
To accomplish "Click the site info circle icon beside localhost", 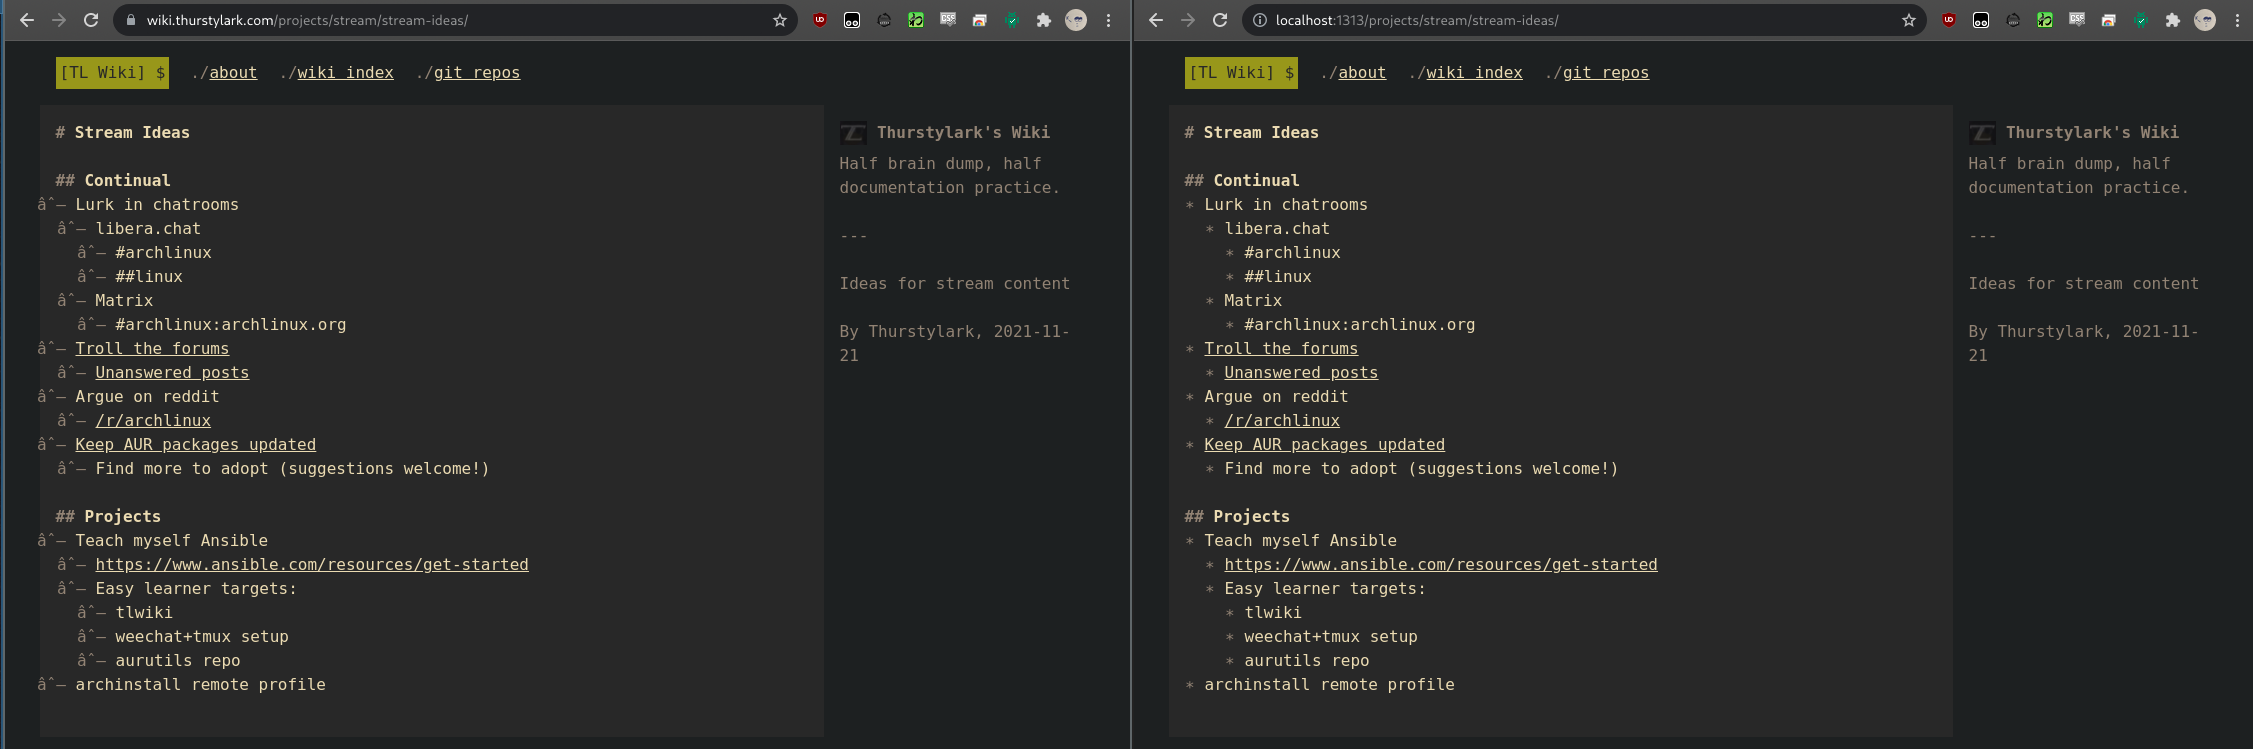I will click(1259, 20).
